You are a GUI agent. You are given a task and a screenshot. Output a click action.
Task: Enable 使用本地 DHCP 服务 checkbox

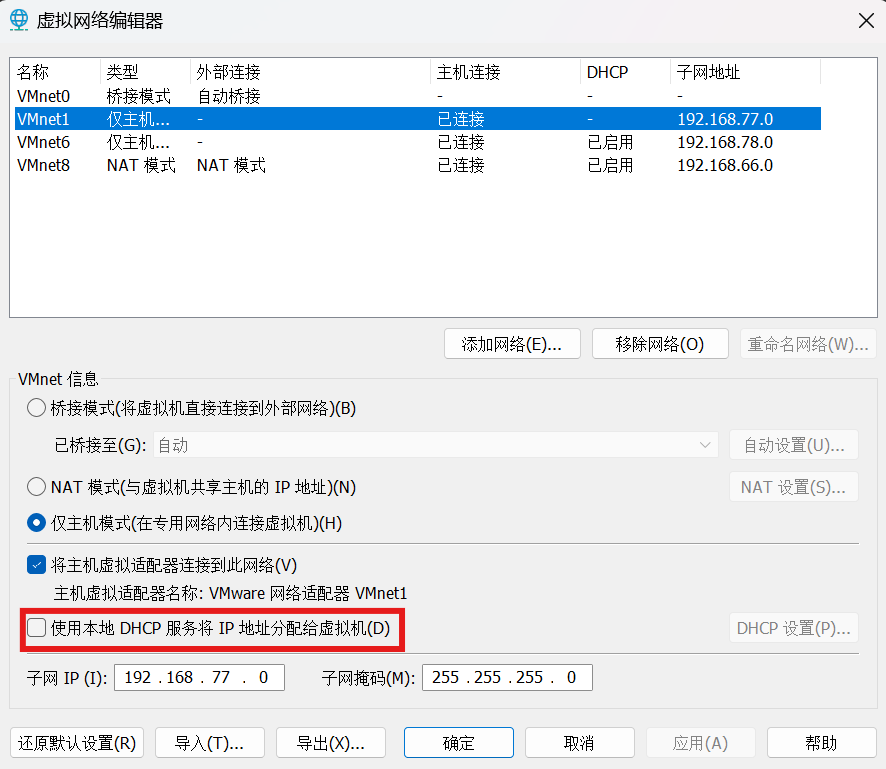click(37, 628)
